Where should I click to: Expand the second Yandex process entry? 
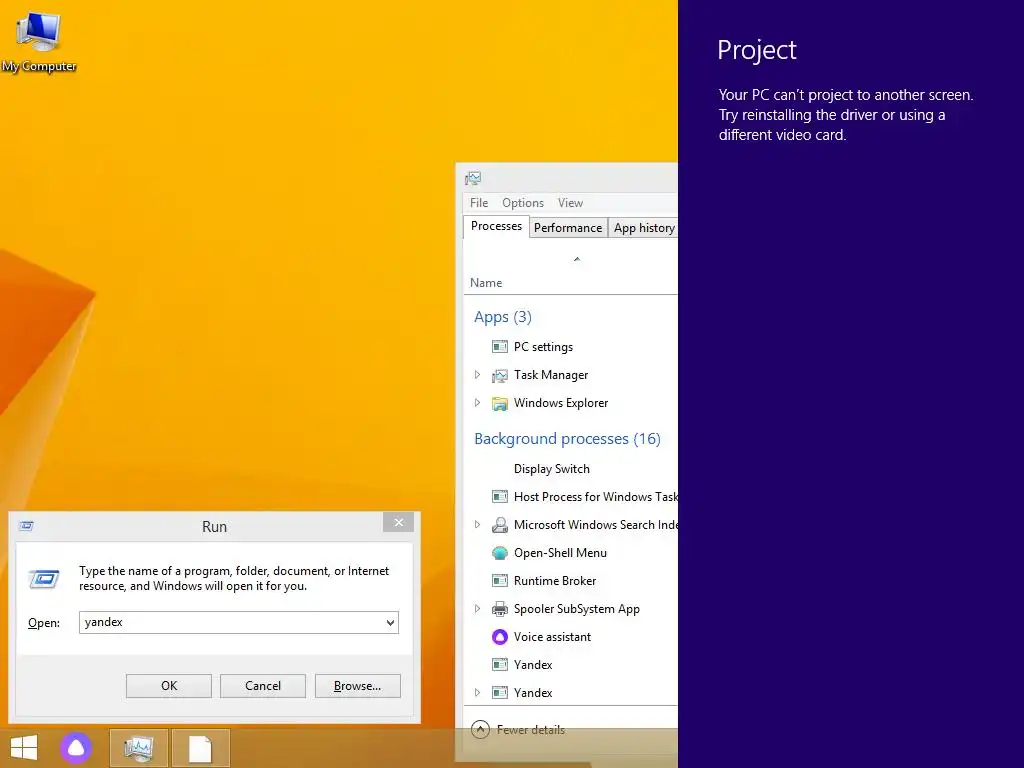(x=477, y=693)
